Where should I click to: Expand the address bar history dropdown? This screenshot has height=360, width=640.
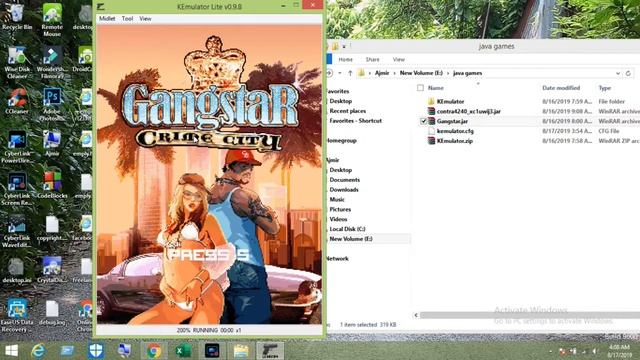[618, 73]
